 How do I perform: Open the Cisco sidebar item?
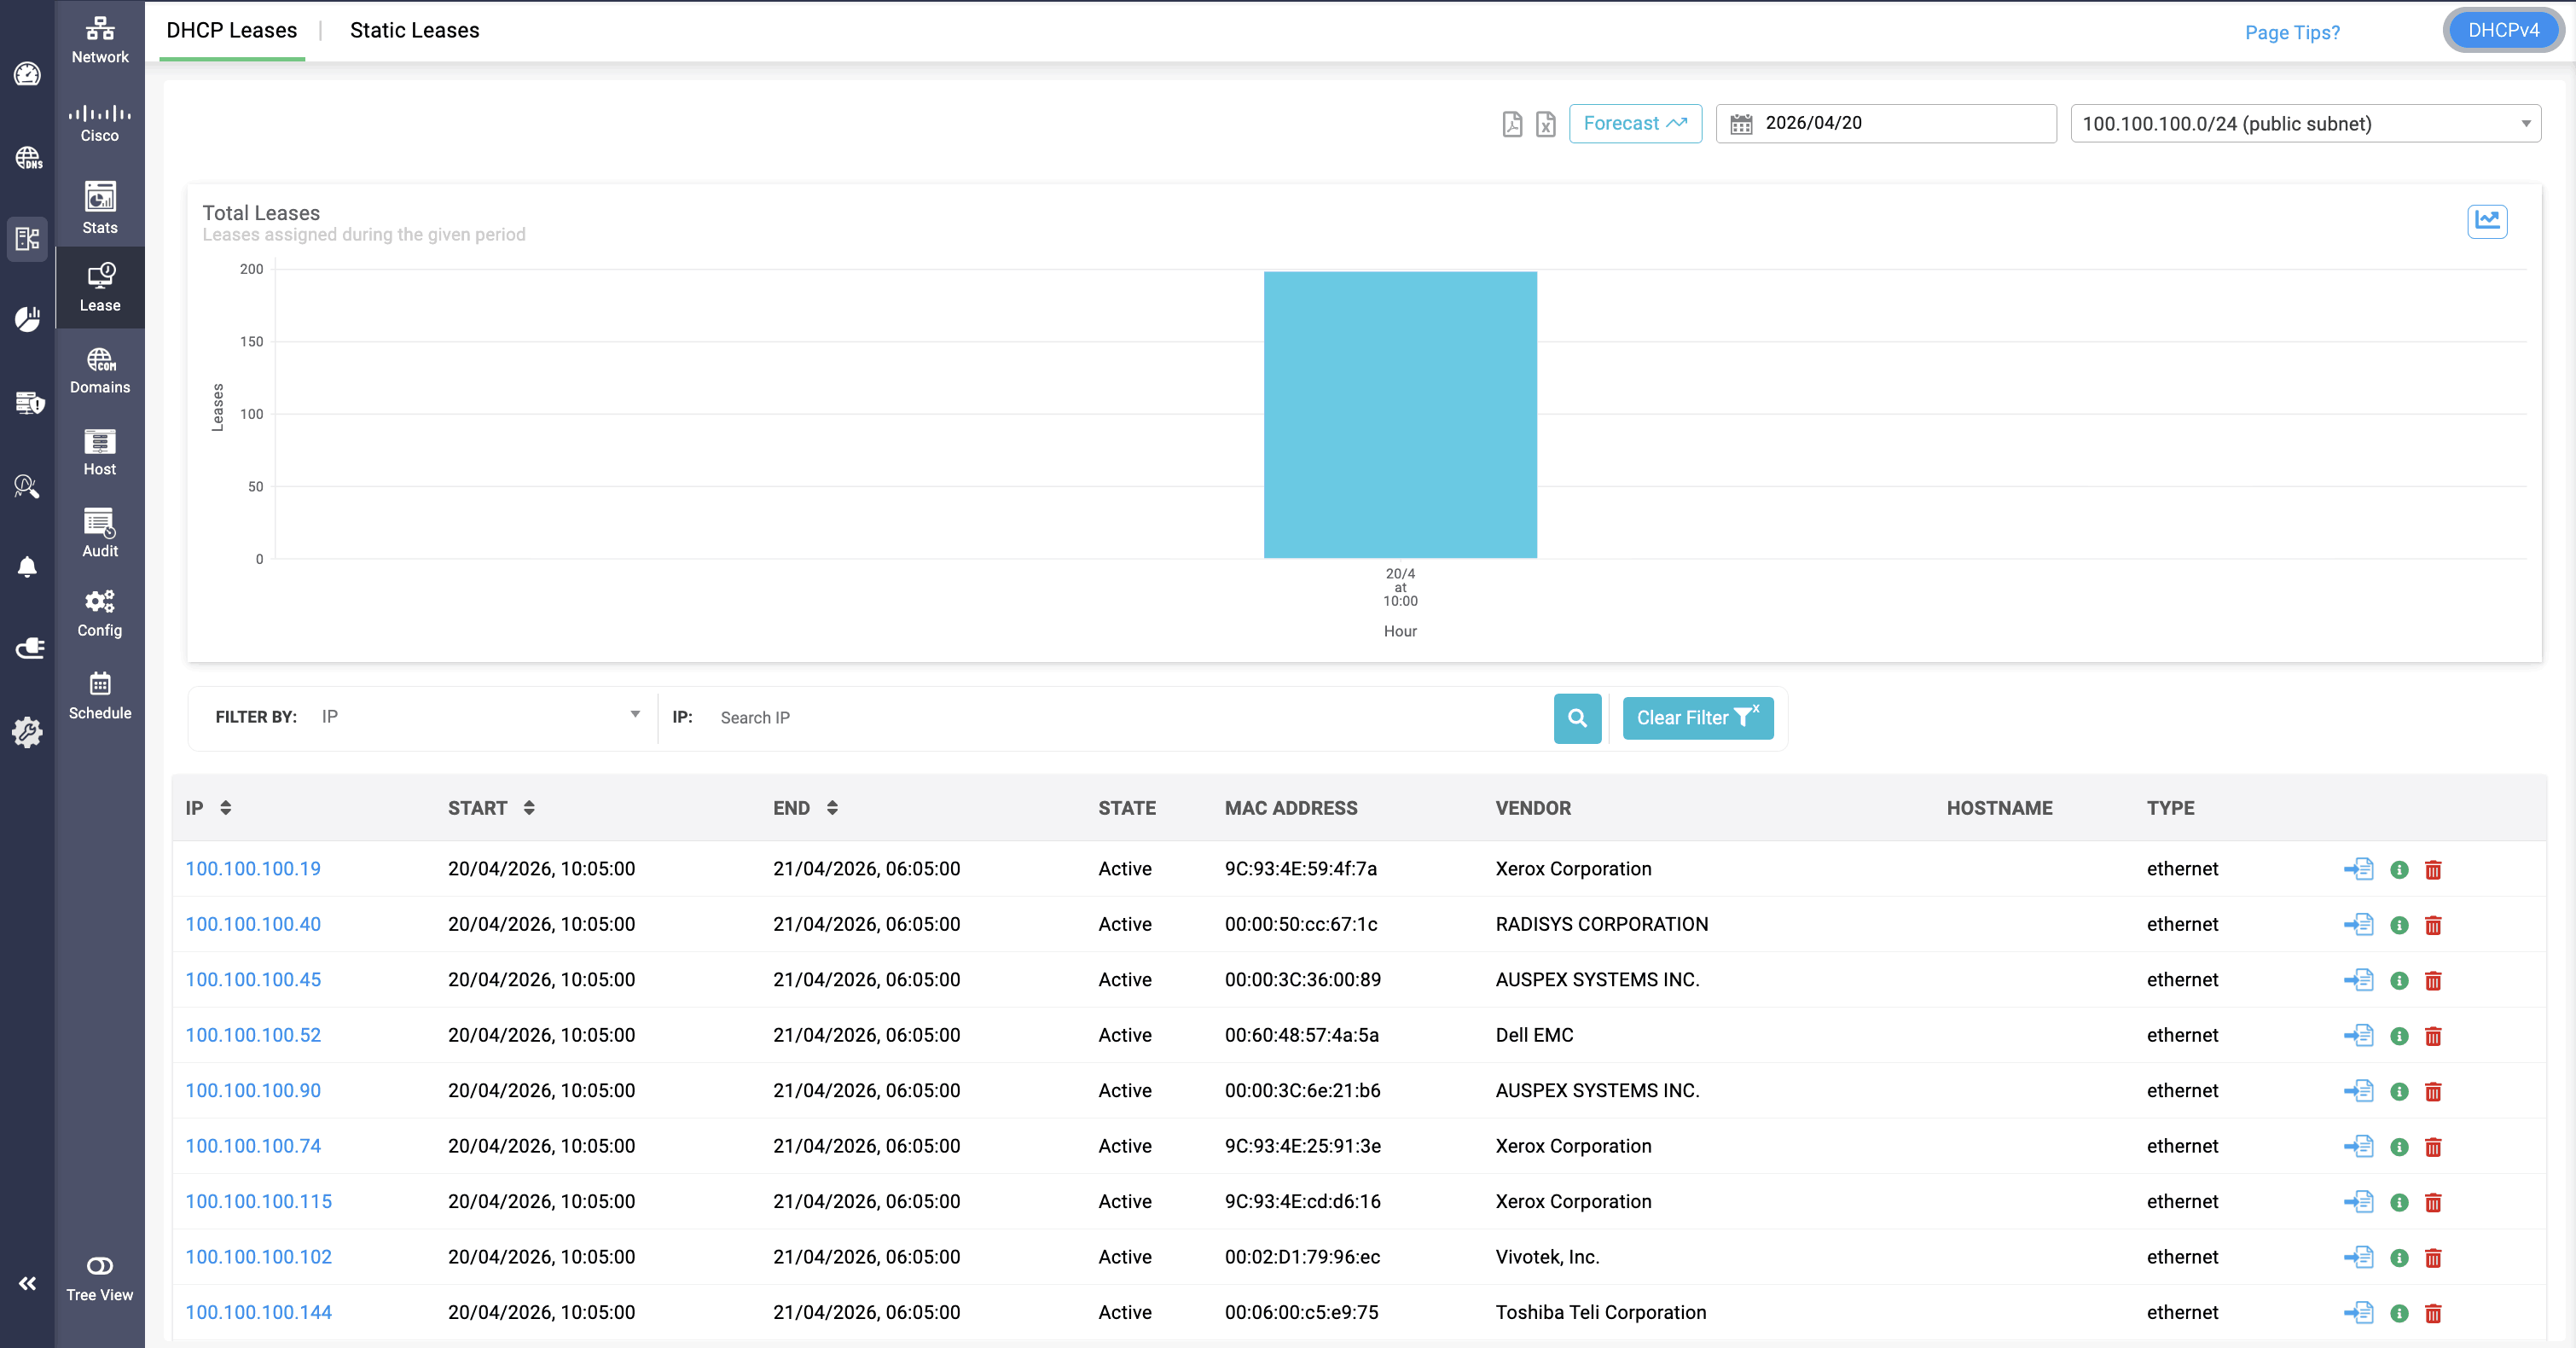[99, 122]
